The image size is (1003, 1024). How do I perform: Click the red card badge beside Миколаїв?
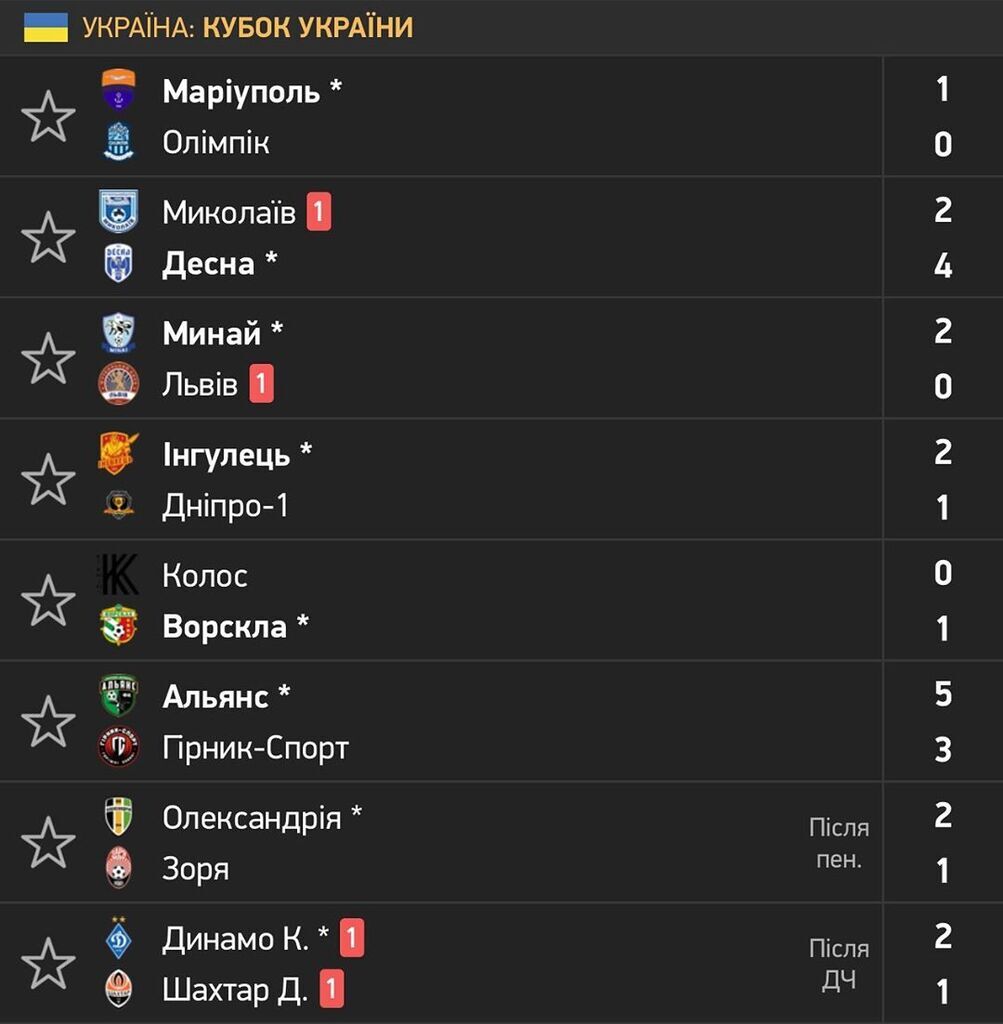click(319, 212)
